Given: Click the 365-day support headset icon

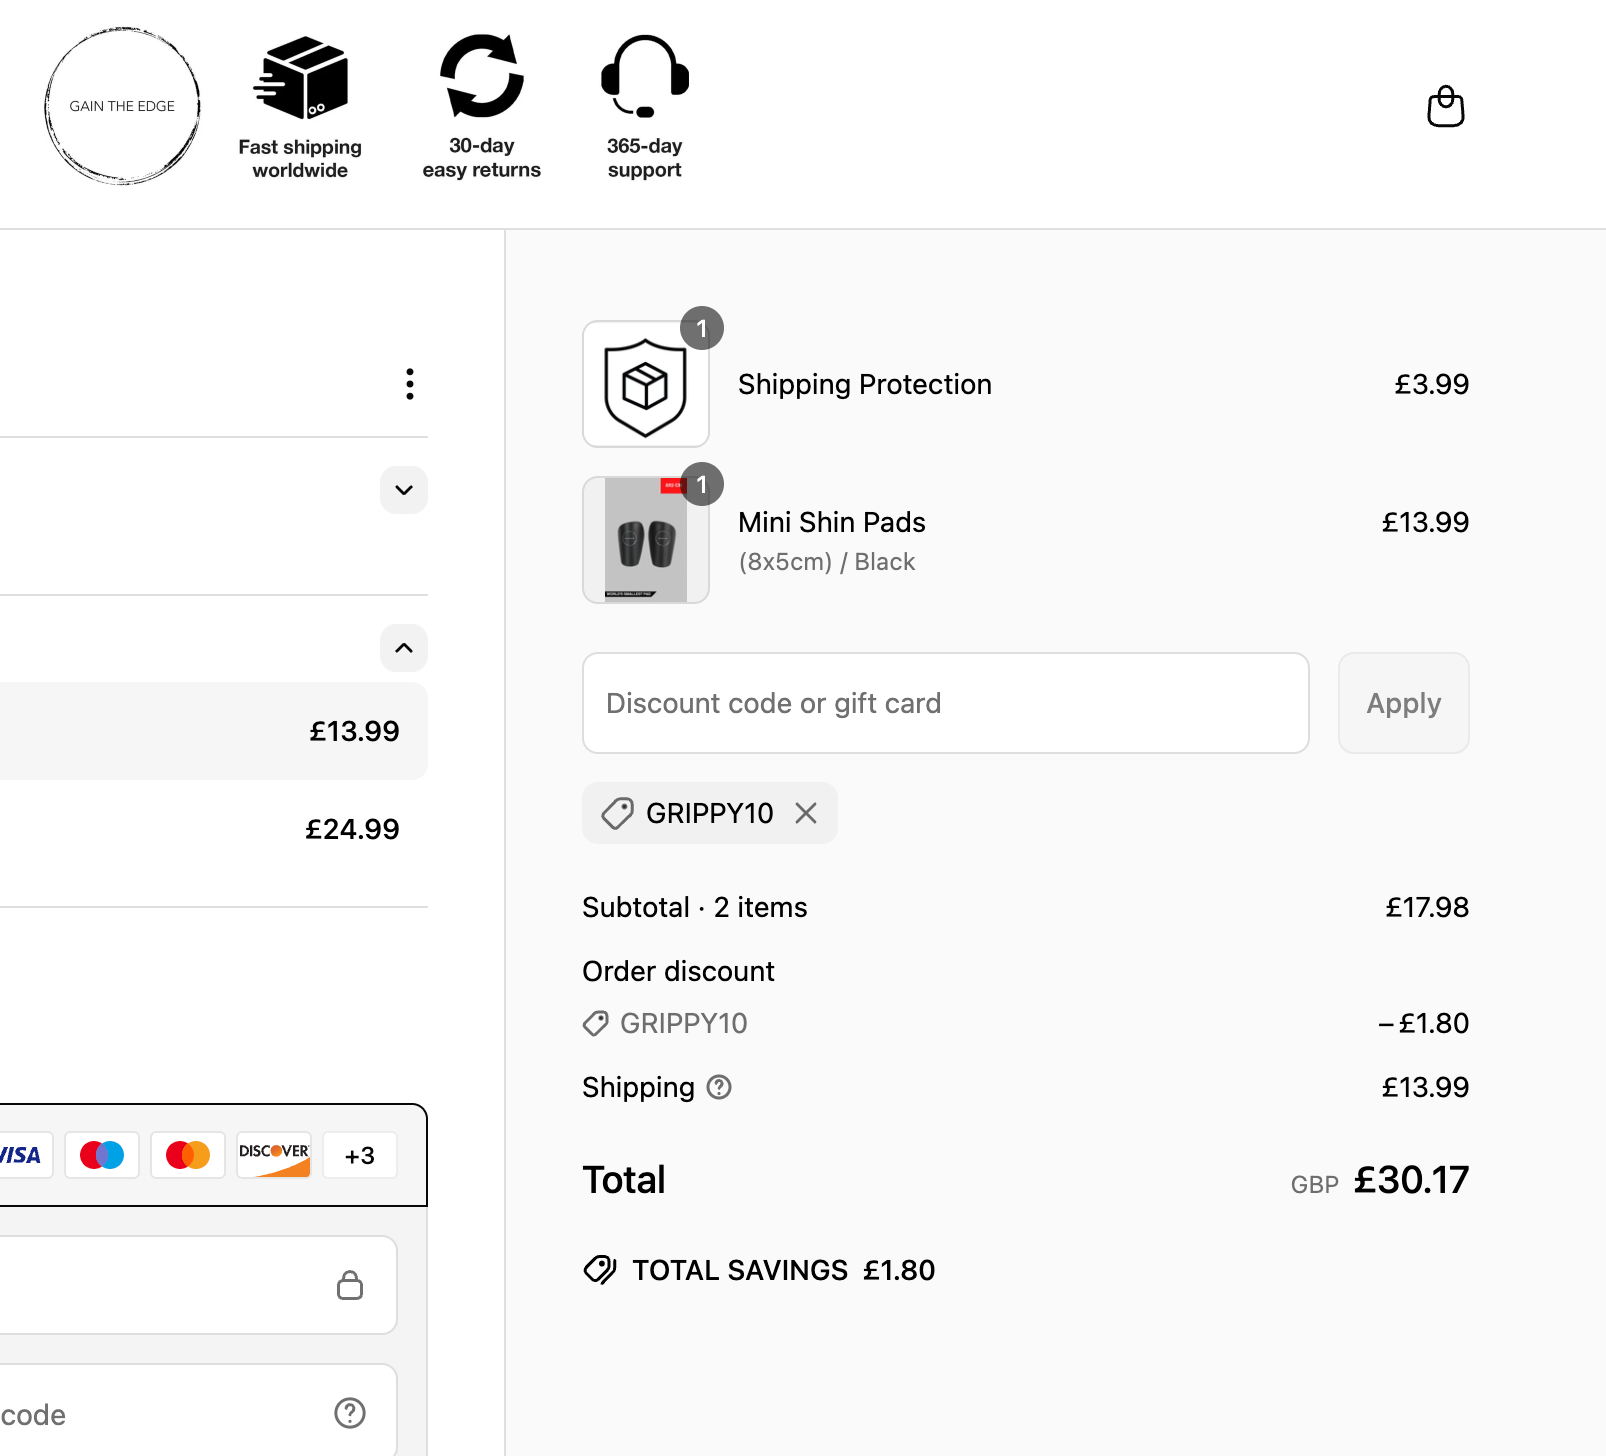Looking at the screenshot, I should [x=644, y=78].
